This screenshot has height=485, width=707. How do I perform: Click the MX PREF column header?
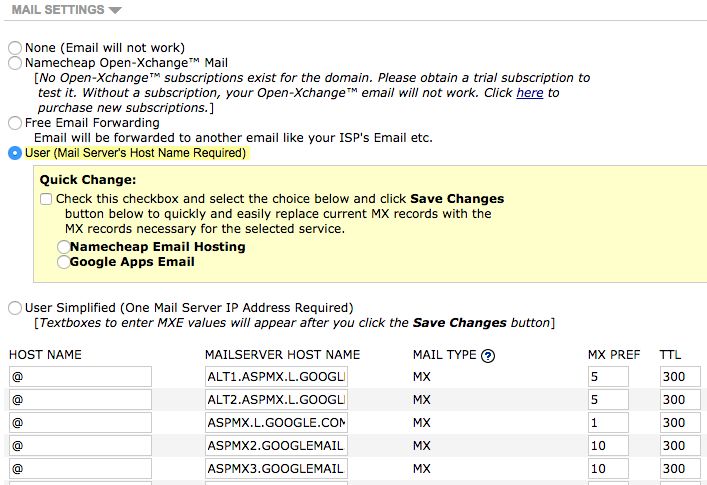click(x=614, y=355)
